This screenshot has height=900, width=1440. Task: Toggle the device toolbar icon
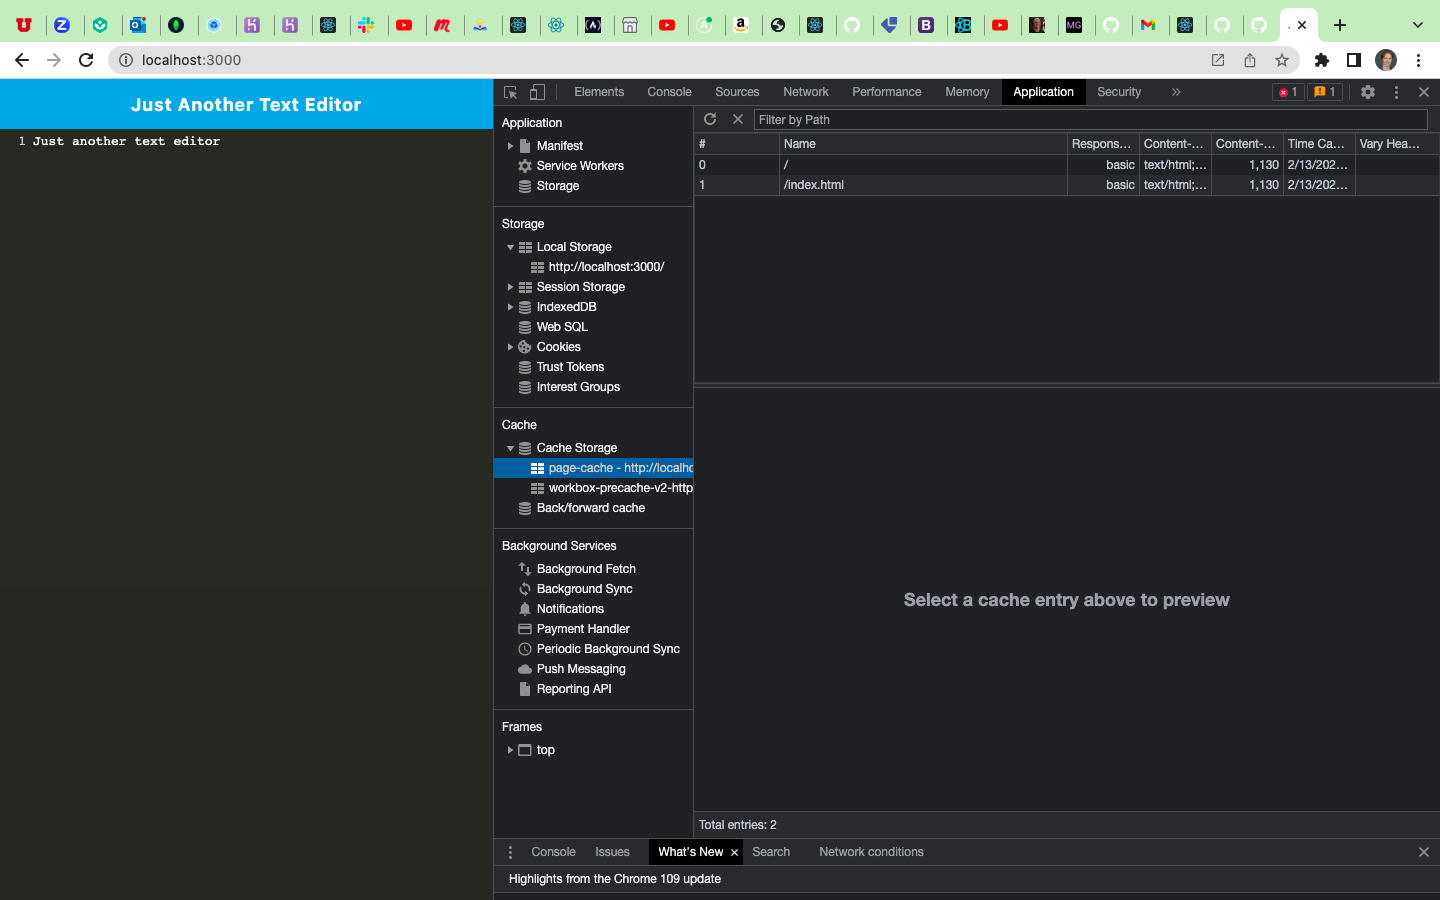[537, 92]
